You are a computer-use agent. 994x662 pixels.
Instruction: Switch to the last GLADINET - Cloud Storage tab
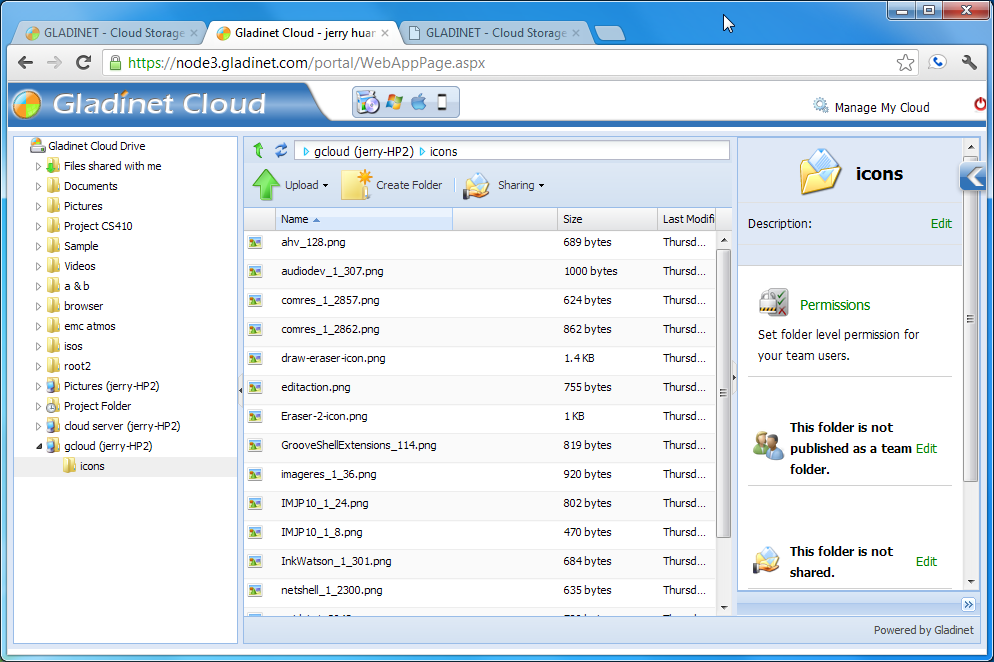point(496,33)
